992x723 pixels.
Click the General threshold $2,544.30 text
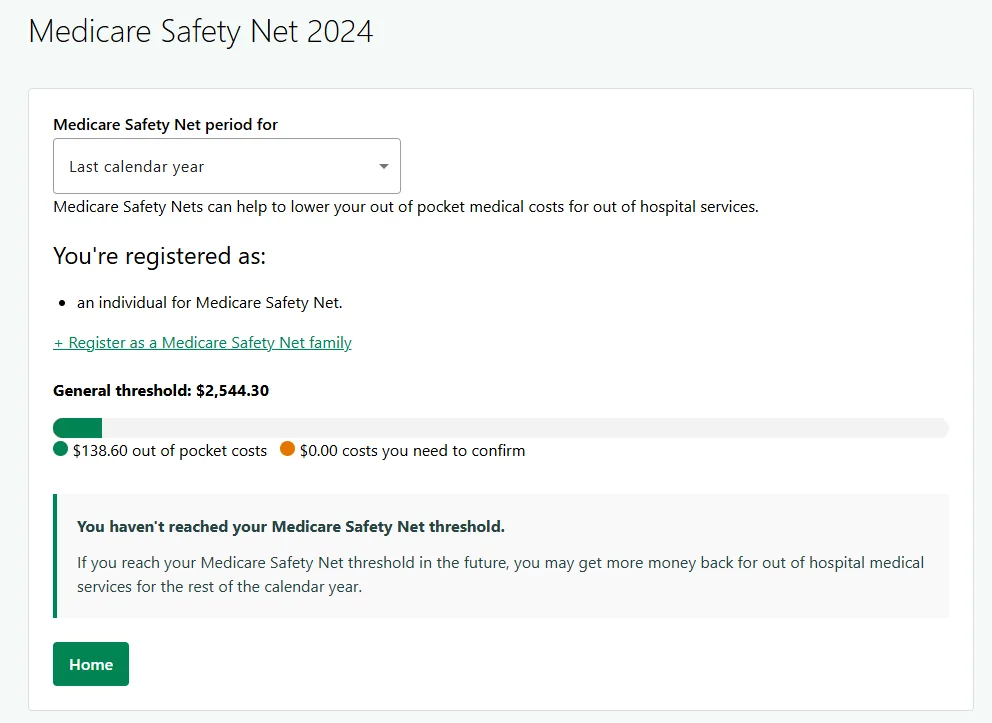[x=161, y=391]
